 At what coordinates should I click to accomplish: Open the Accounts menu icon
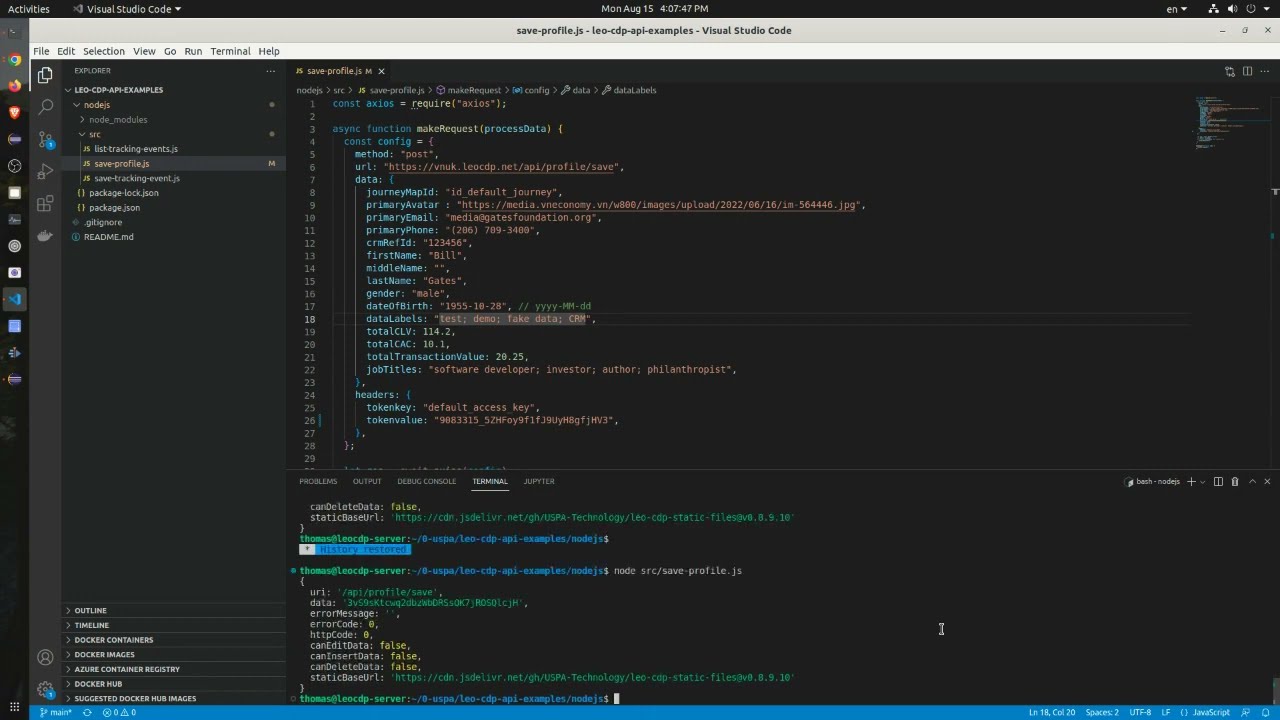click(x=45, y=657)
